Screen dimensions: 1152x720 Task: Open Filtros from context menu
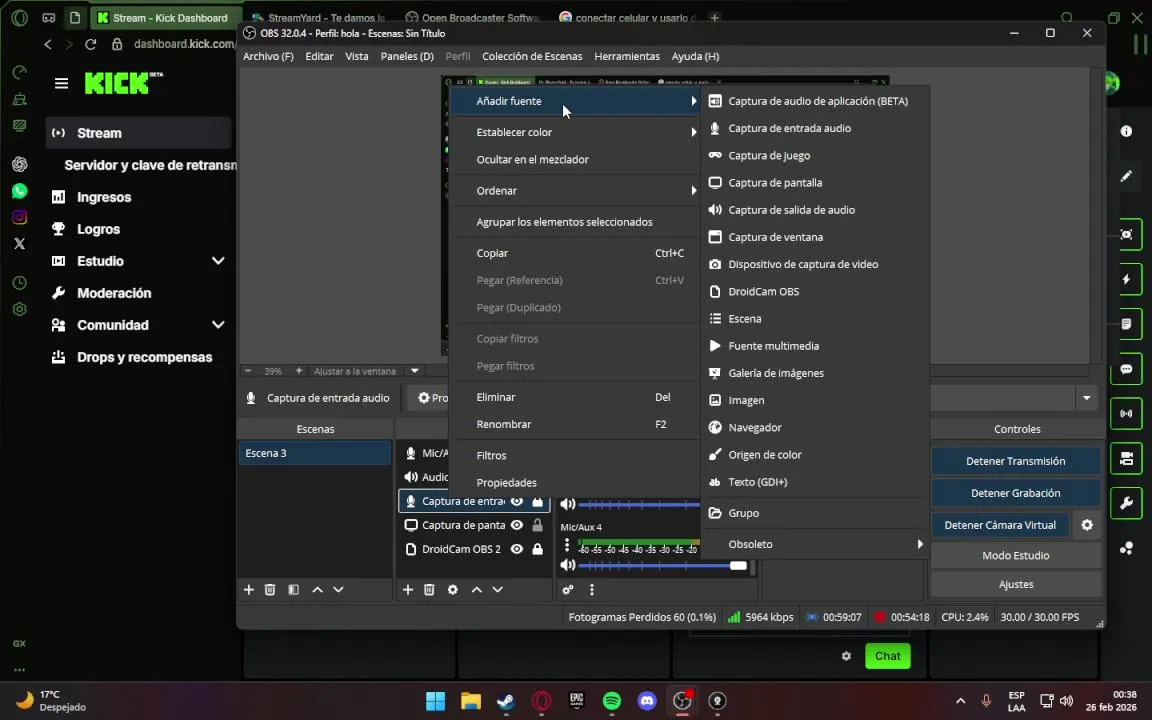click(575, 456)
